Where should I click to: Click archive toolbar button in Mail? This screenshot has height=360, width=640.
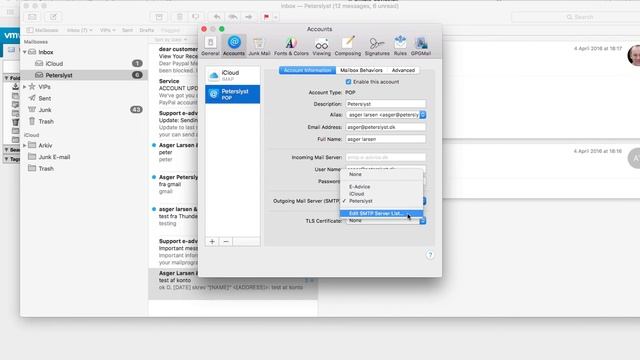159,17
